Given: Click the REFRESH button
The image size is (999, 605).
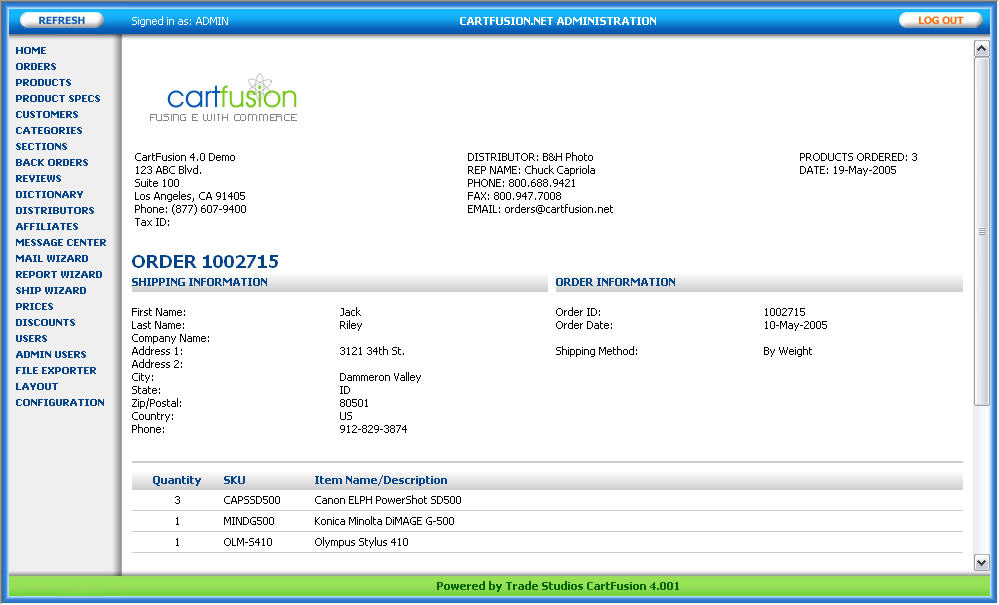Looking at the screenshot, I should point(62,20).
